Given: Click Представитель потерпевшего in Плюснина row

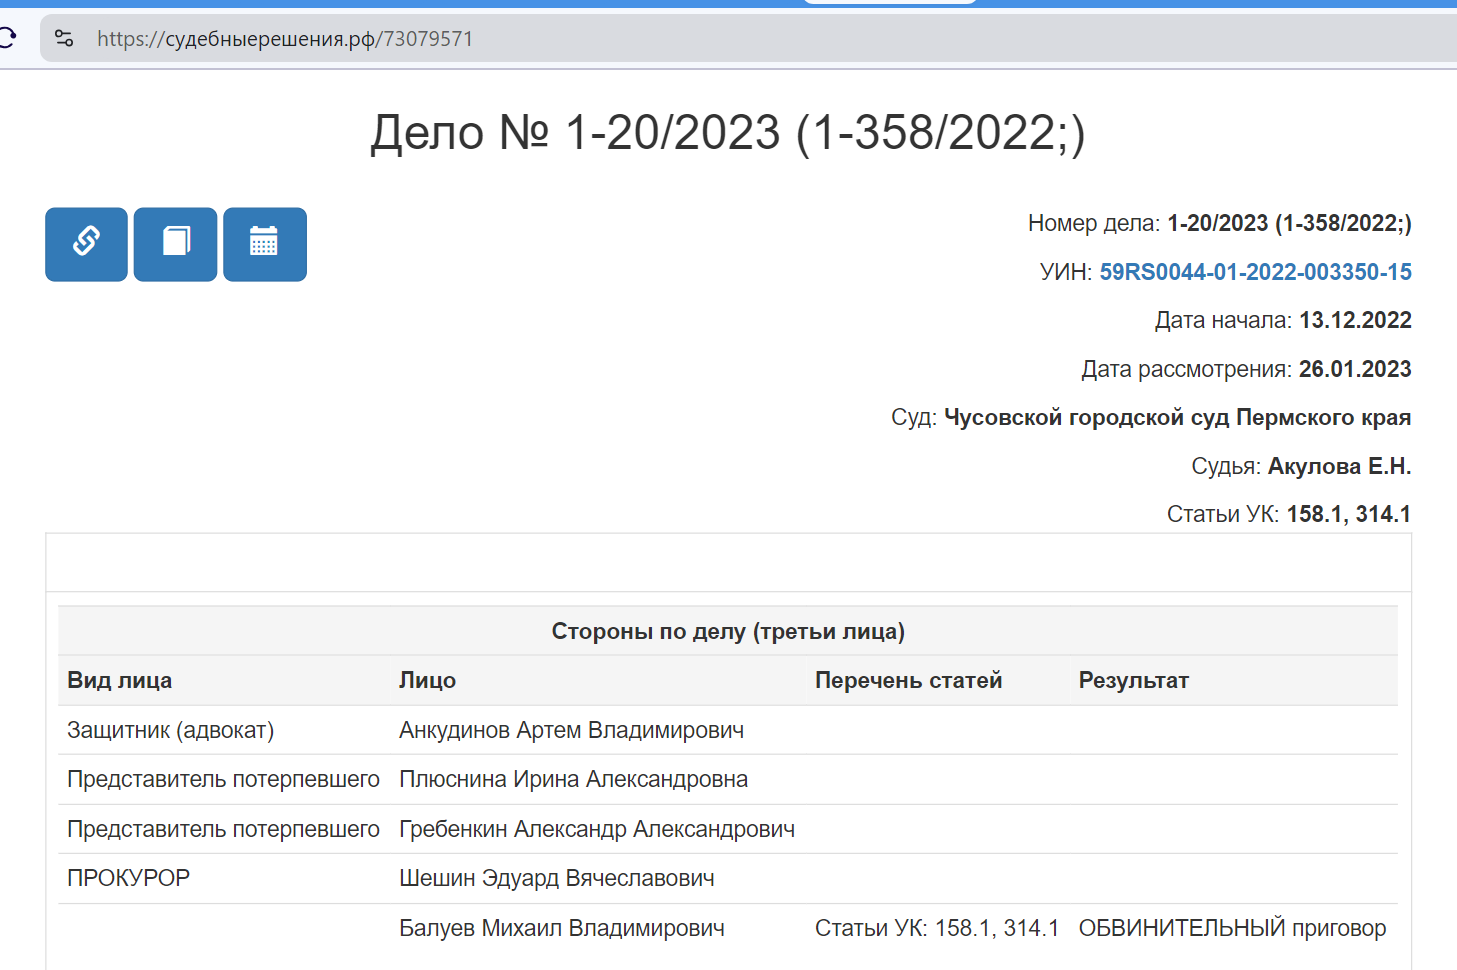Looking at the screenshot, I should [x=223, y=779].
